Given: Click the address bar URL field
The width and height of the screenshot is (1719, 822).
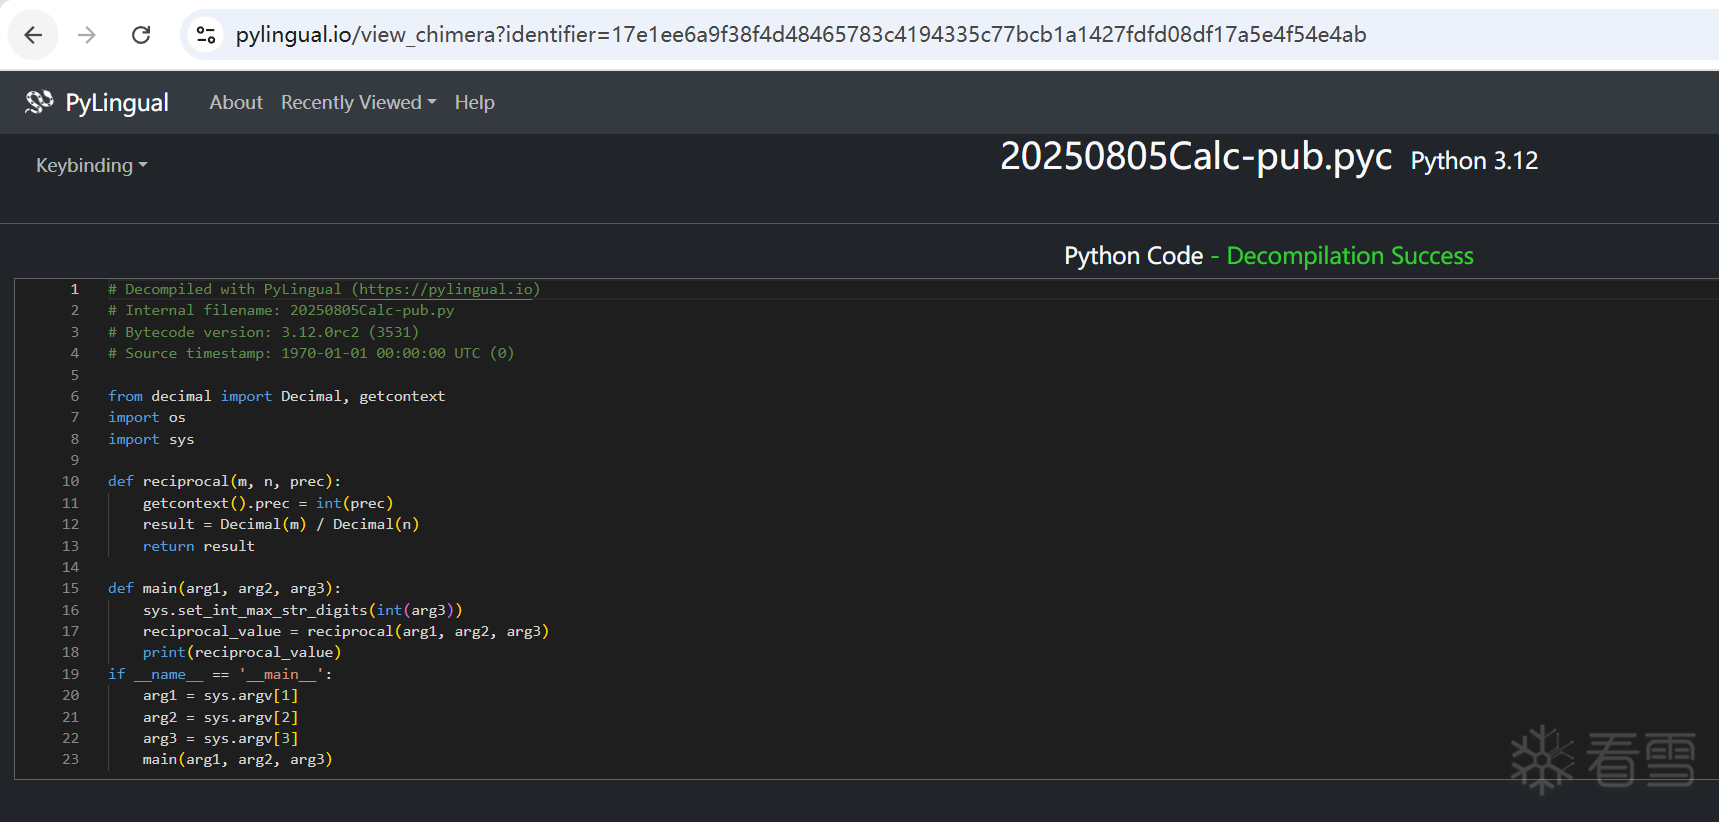Looking at the screenshot, I should point(800,35).
